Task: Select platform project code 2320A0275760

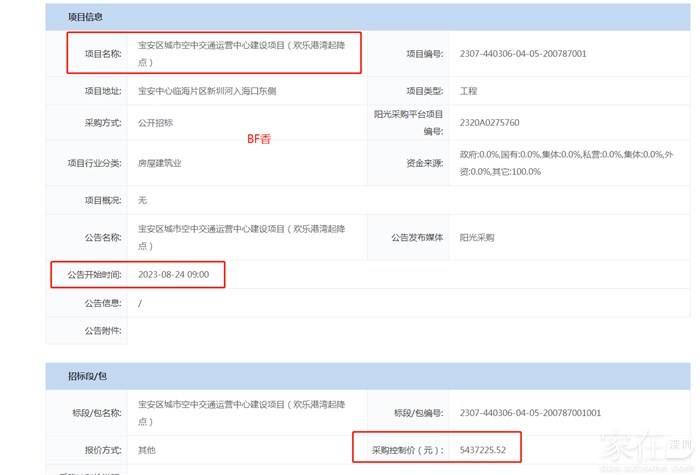Action: coord(489,123)
